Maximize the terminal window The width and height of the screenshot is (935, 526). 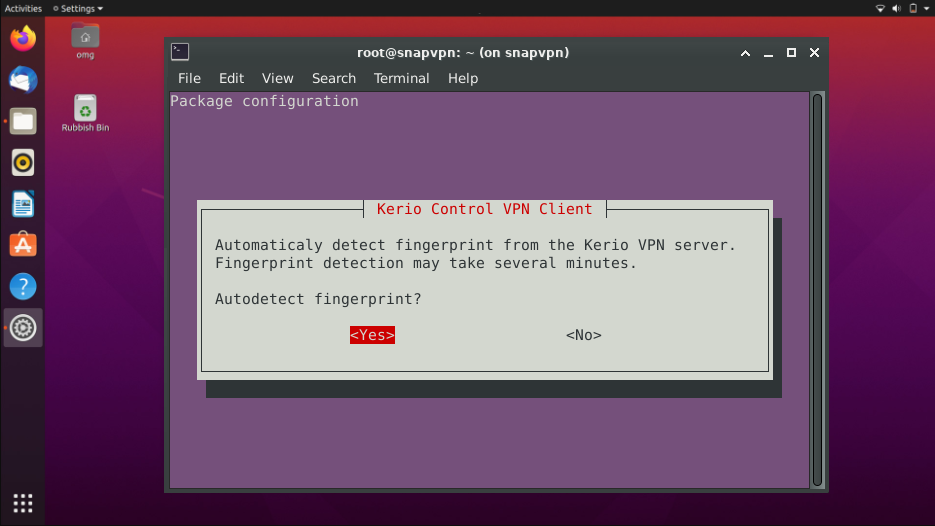click(791, 52)
